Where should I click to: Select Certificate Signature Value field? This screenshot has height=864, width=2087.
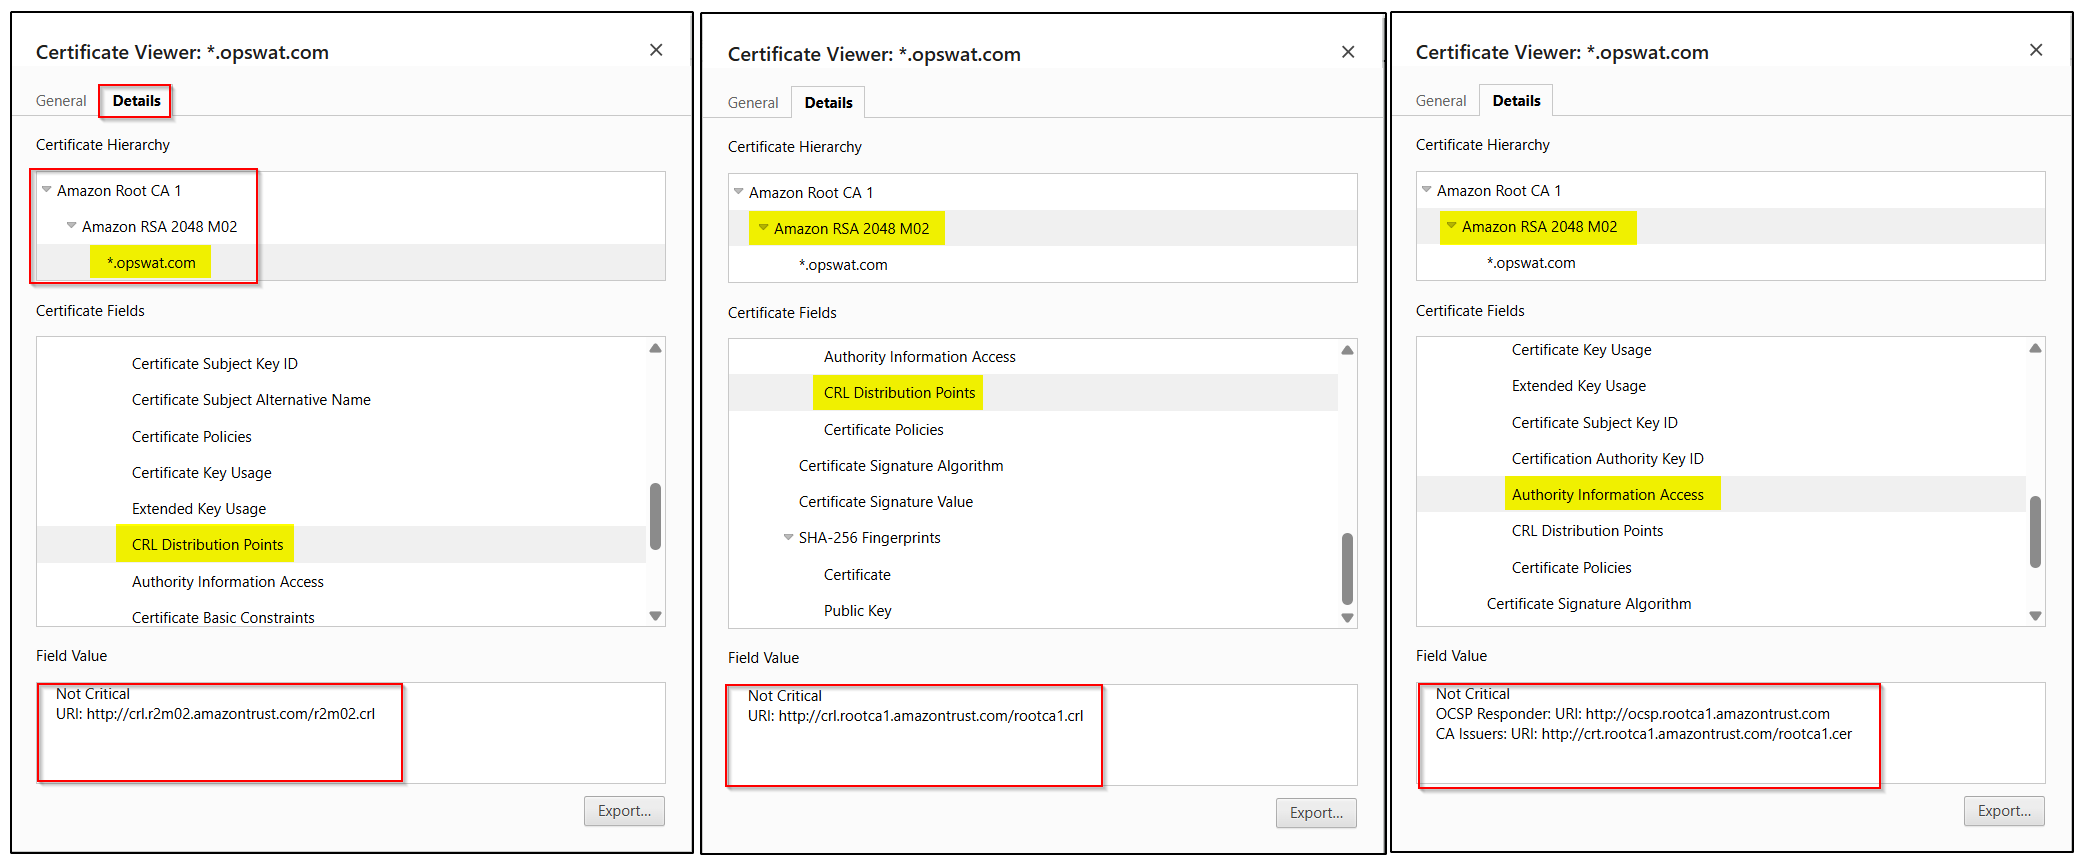coord(886,502)
